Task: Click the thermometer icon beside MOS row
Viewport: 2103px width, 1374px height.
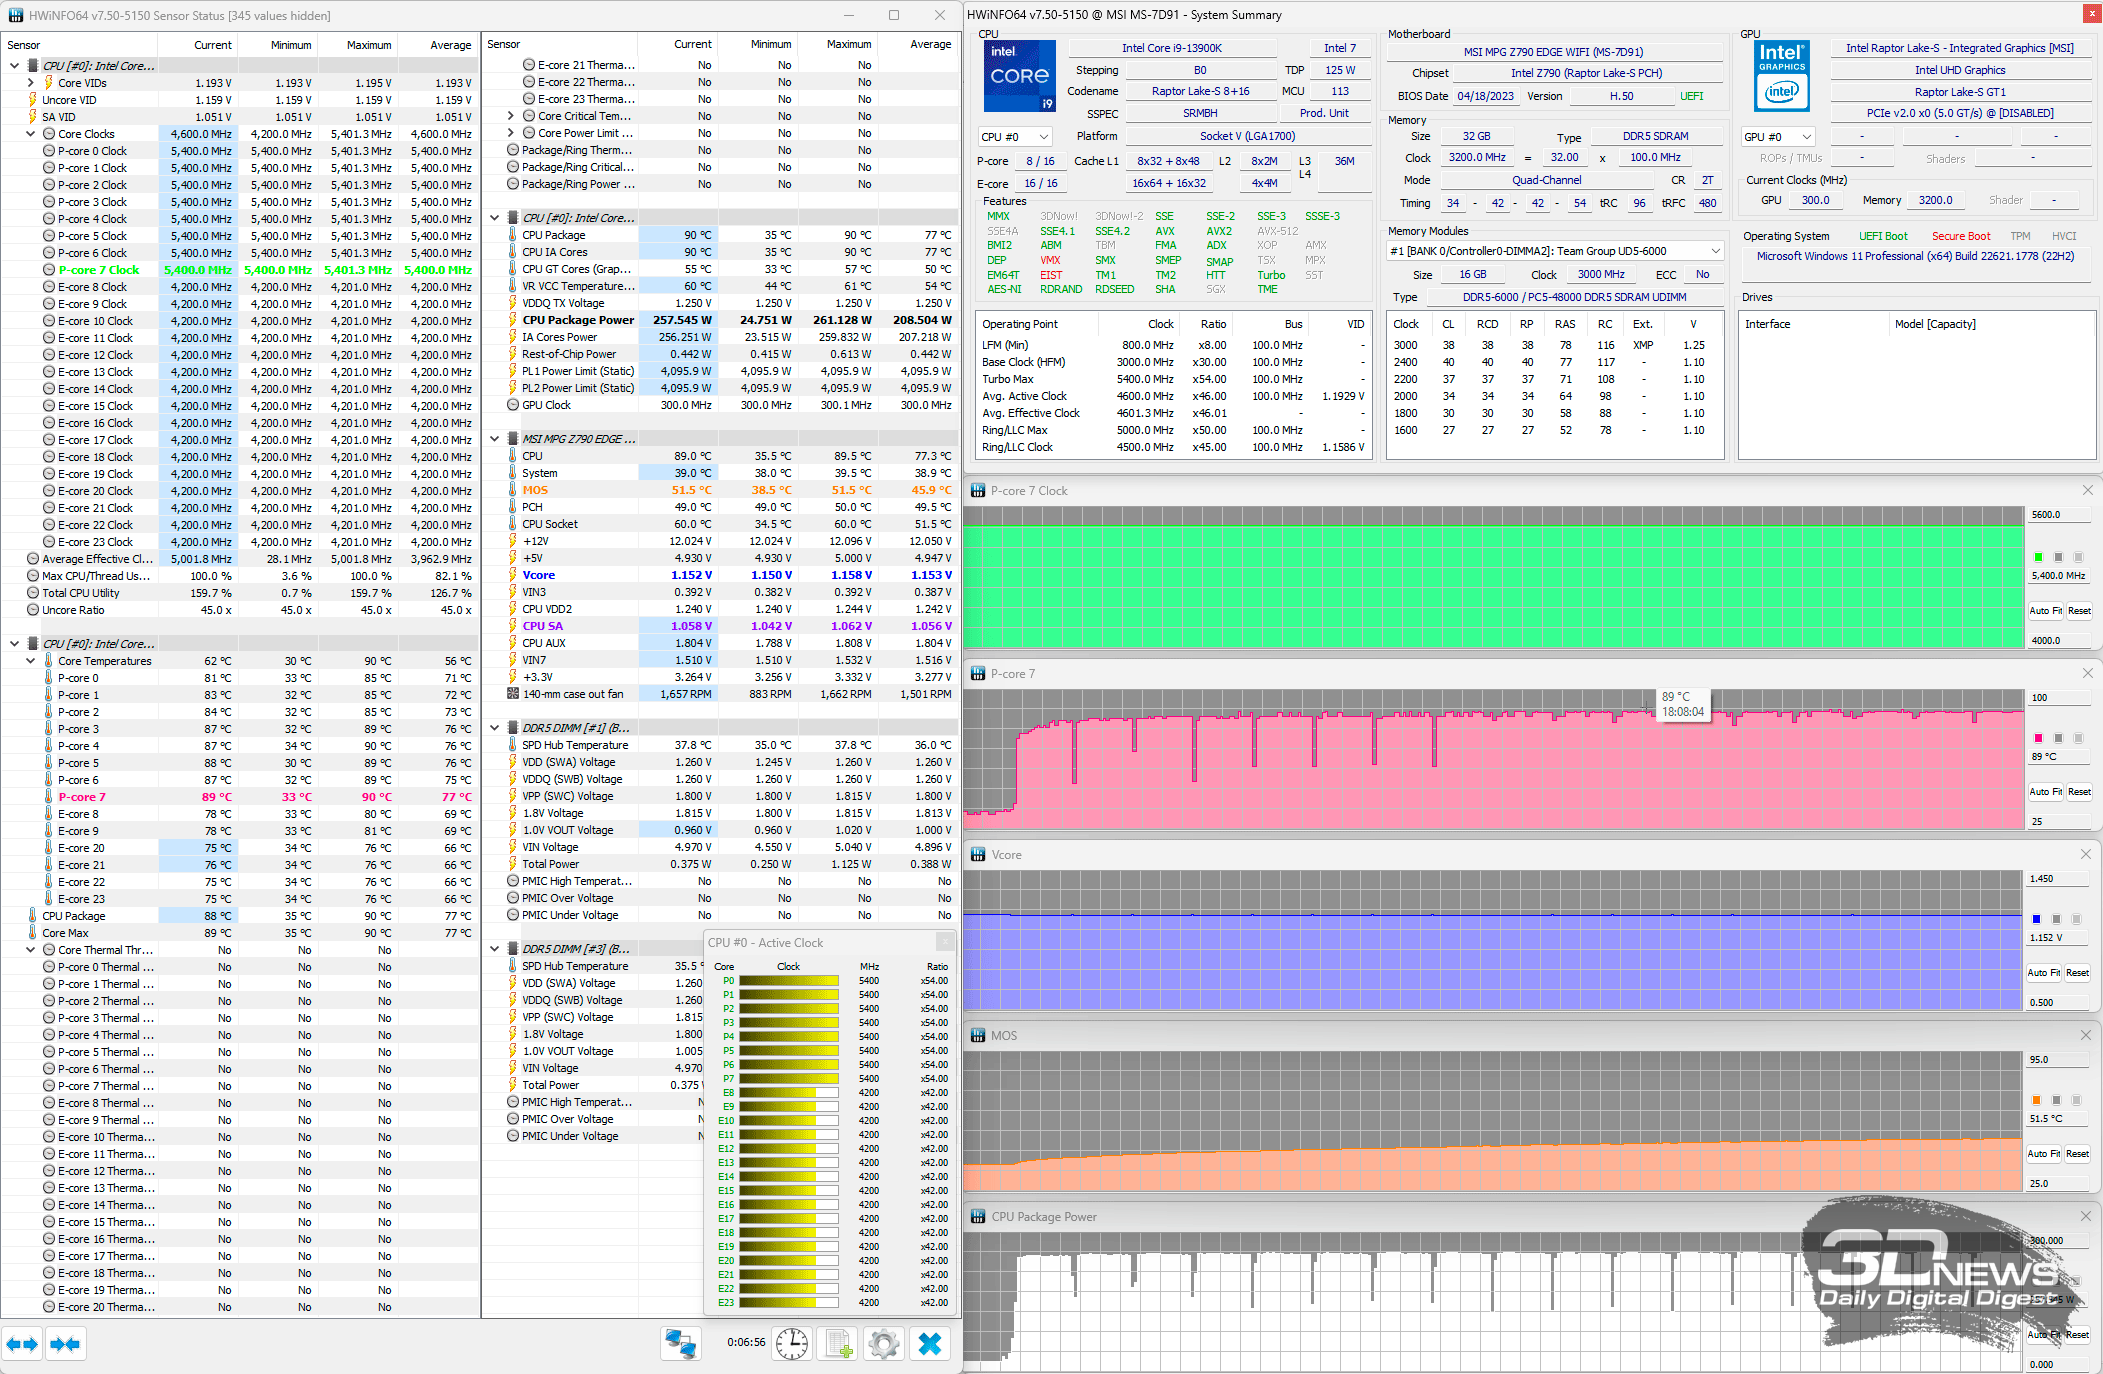Action: click(x=512, y=490)
